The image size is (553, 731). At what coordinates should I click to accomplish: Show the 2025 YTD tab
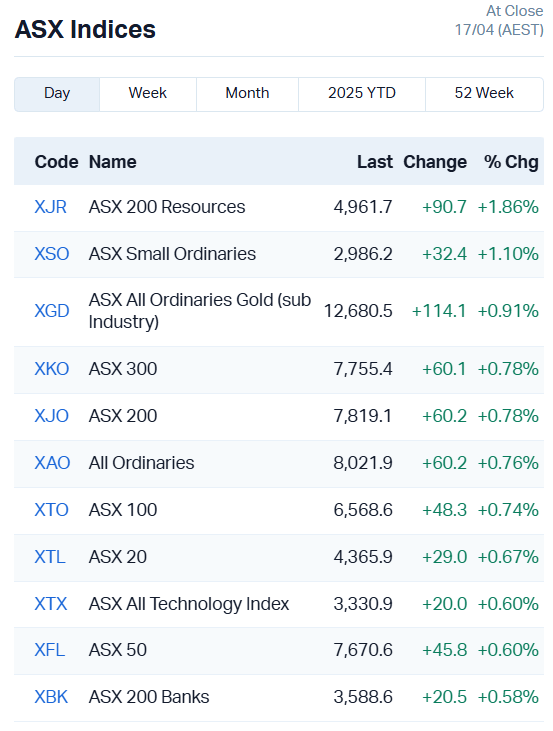click(362, 94)
